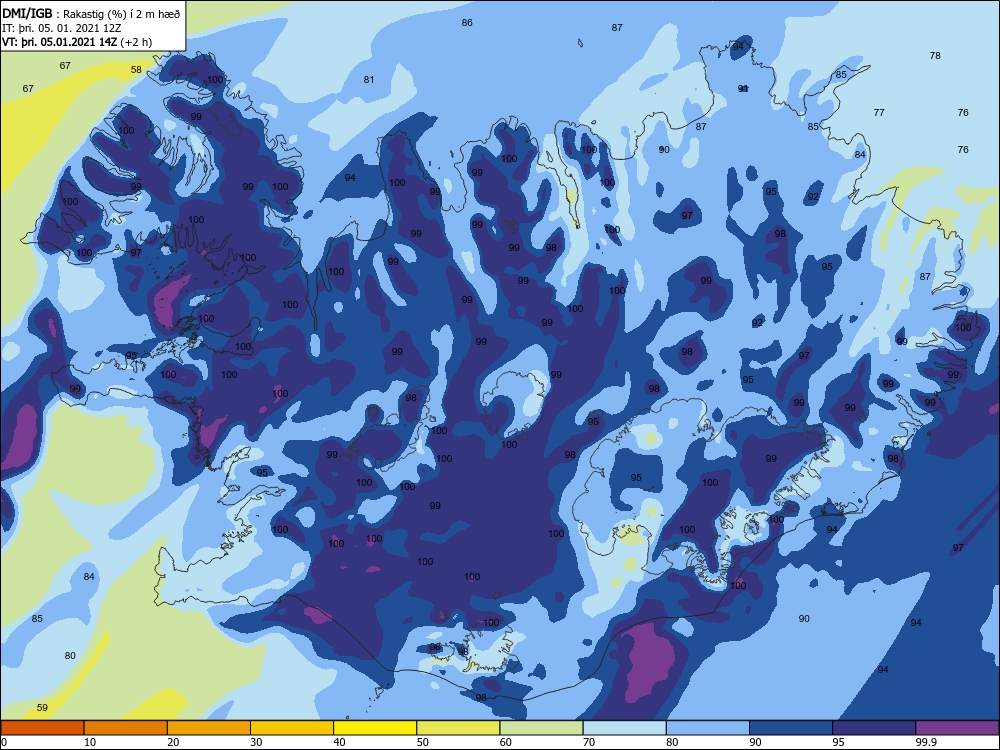Click the '78' humidity value on the map
The height and width of the screenshot is (750, 1000).
click(935, 55)
